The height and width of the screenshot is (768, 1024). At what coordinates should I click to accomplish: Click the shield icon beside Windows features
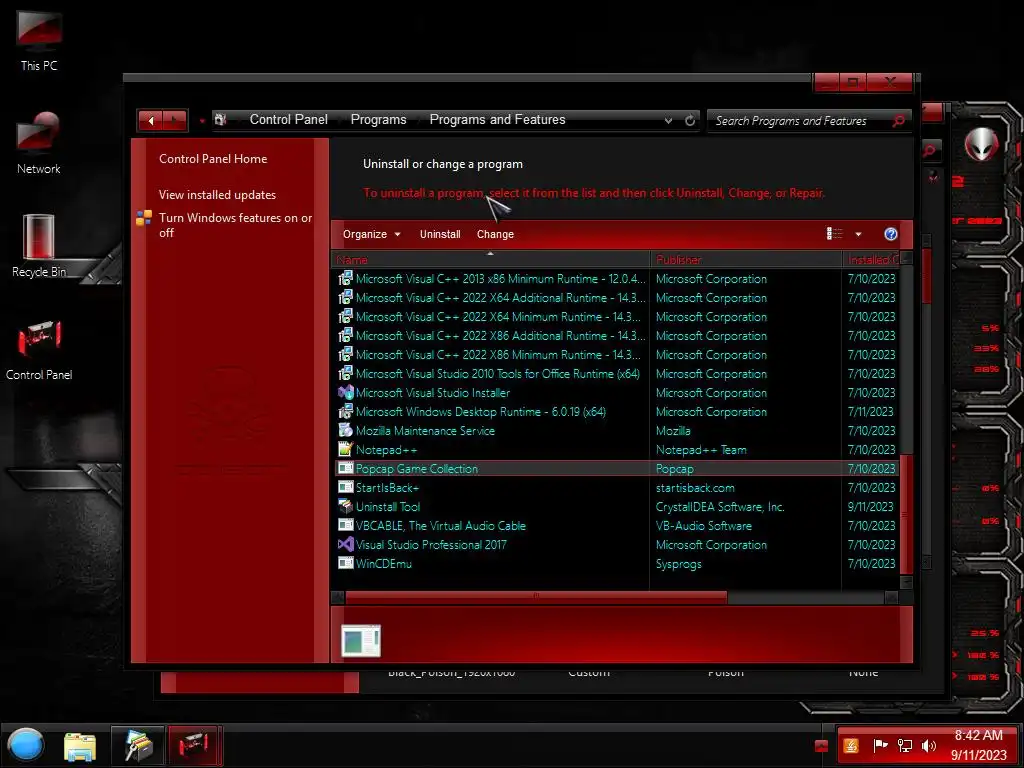(x=144, y=218)
